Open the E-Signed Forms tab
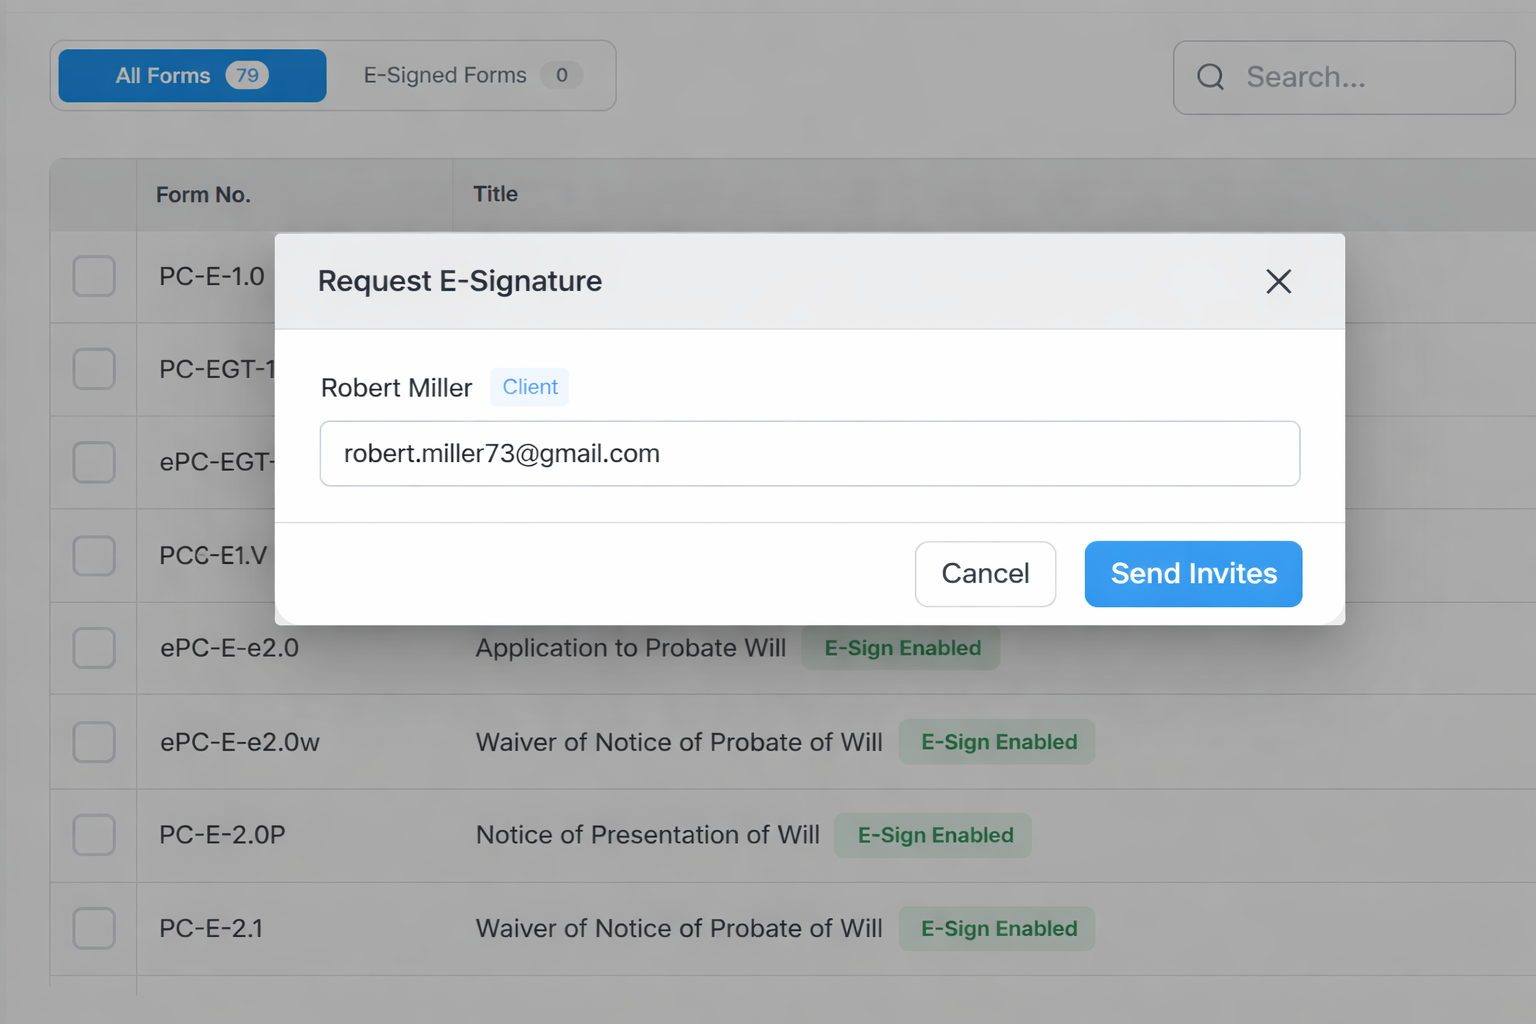 (471, 76)
